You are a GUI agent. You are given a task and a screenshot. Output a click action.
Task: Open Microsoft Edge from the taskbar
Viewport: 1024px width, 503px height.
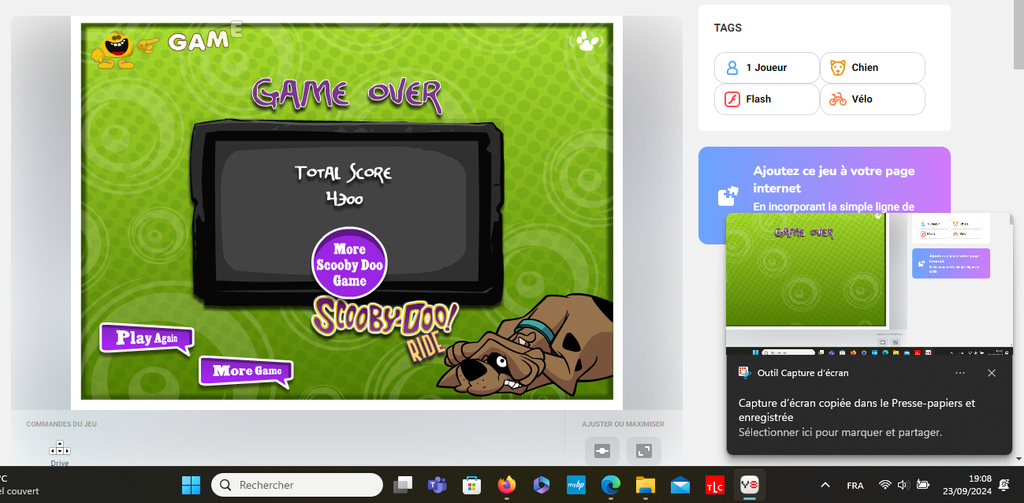(610, 485)
